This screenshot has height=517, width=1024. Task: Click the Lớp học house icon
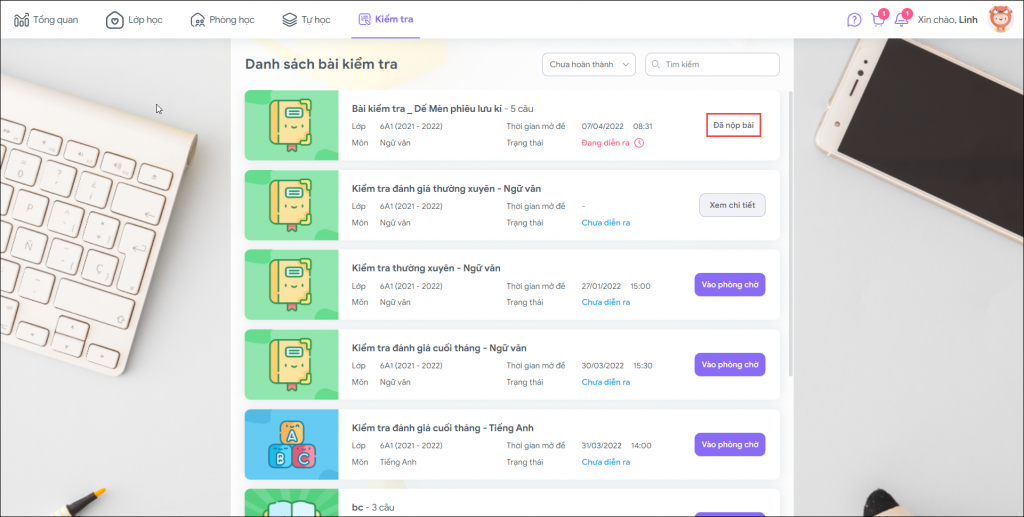pyautogui.click(x=114, y=20)
